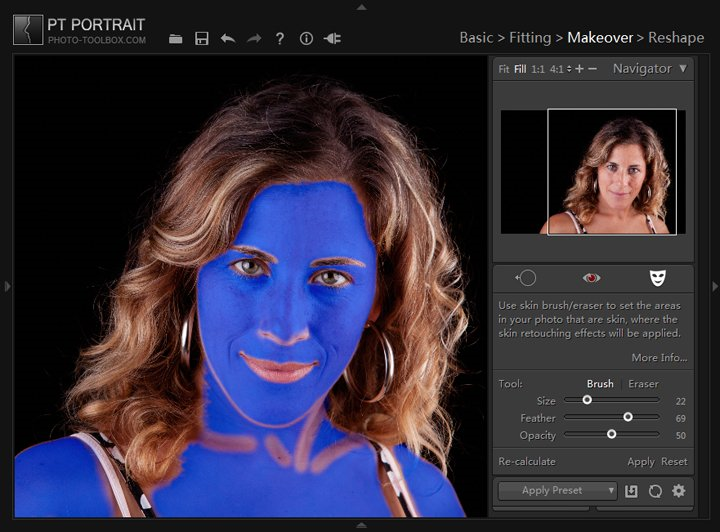This screenshot has height=532, width=720.
Task: Go to the Reshape step
Action: (675, 37)
